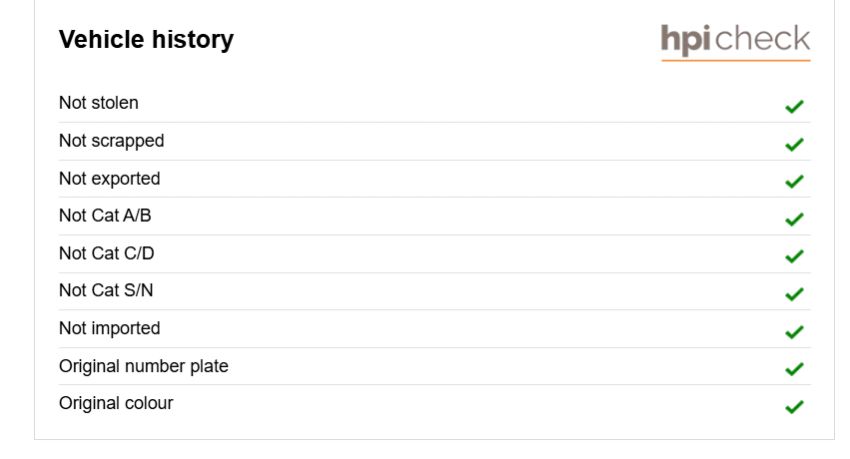Viewport: 850px width, 459px height.
Task: Click the Not Cat A/B label
Action: (x=105, y=216)
